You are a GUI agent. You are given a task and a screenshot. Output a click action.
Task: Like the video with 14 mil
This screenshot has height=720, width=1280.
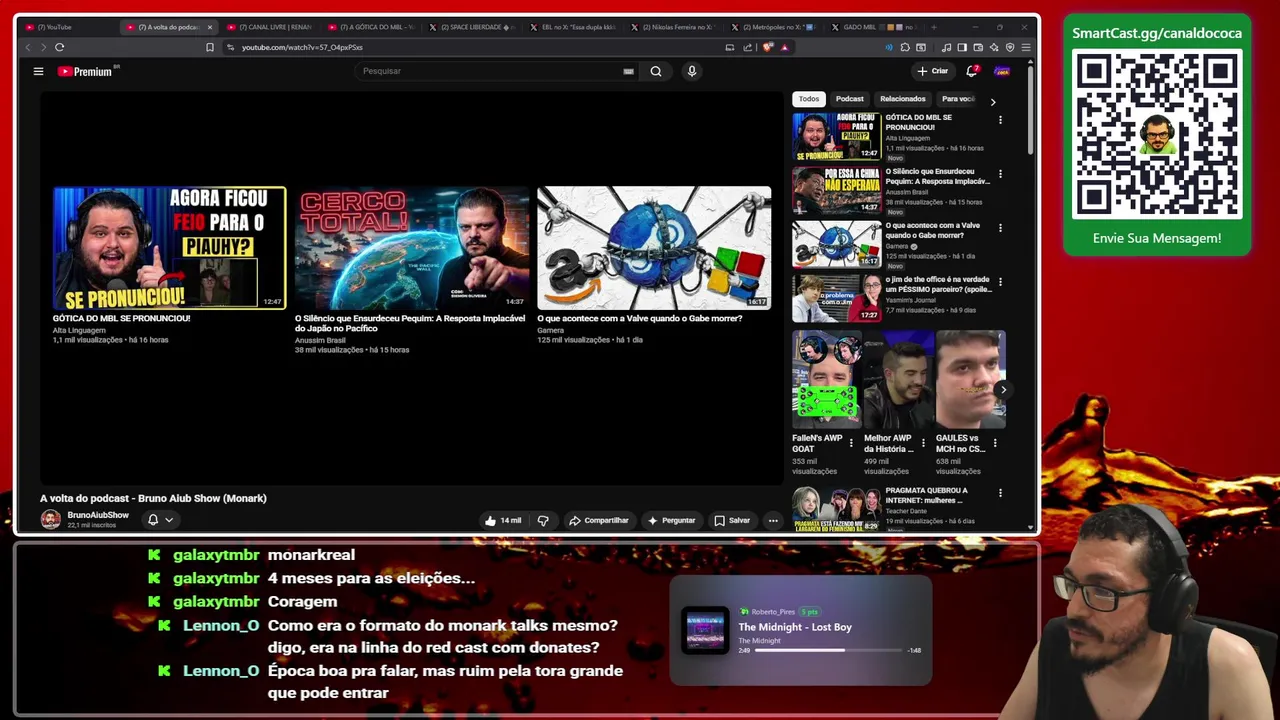coord(503,520)
